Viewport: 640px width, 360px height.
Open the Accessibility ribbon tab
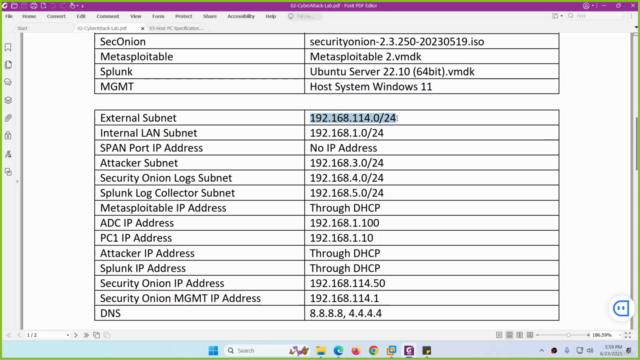241,16
